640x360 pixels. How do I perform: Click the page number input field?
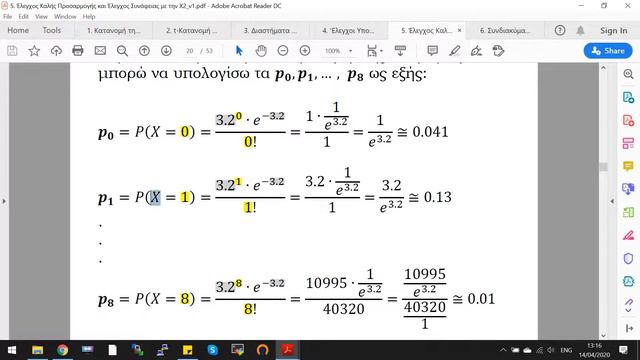(189, 51)
